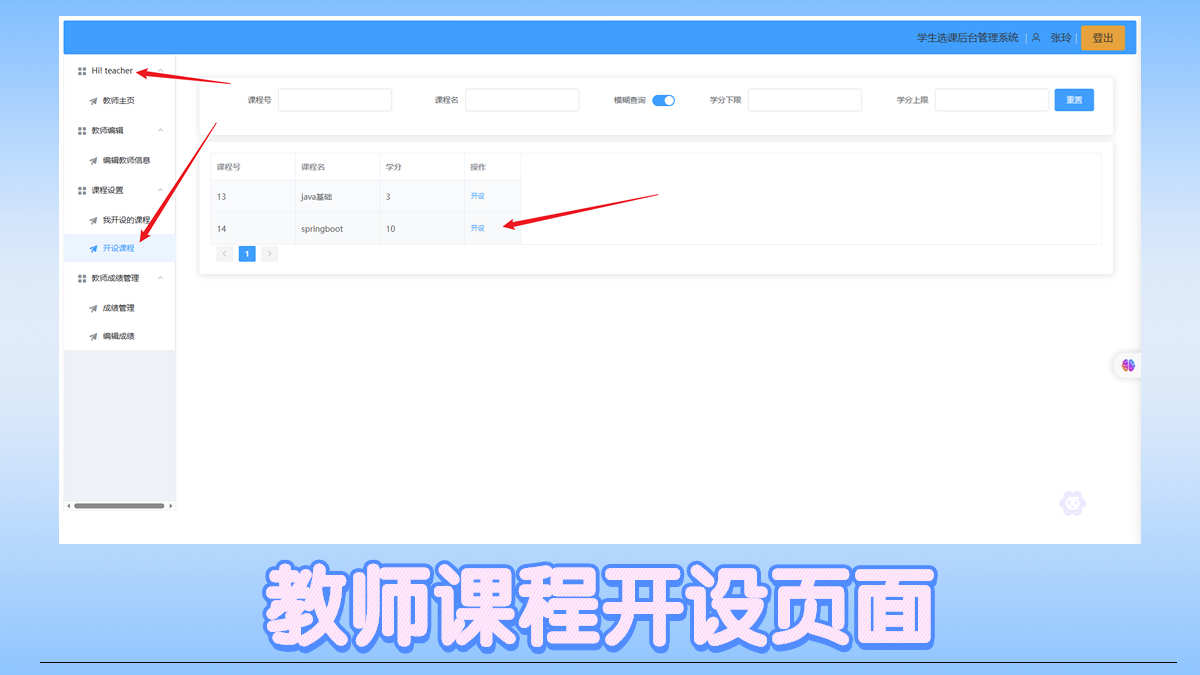This screenshot has height=675, width=1200.
Task: Select the 开设课程 menu item
Action: click(x=119, y=248)
